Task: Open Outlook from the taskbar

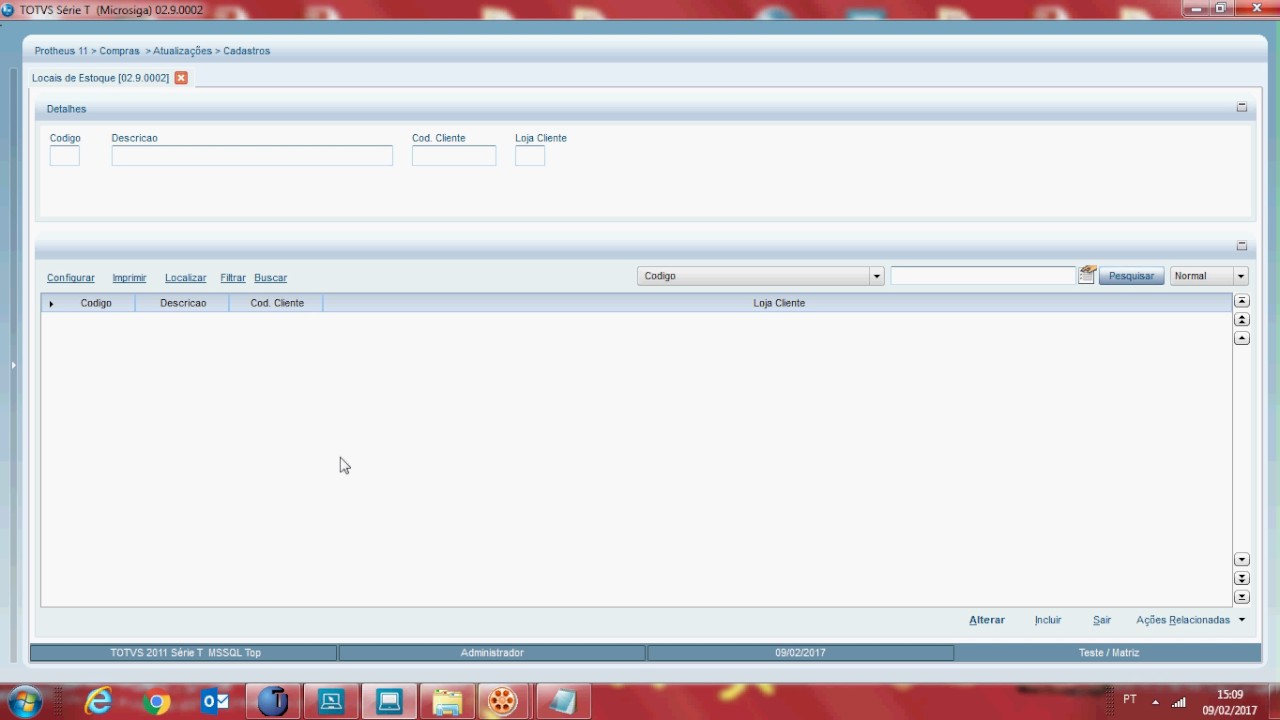Action: pos(215,702)
